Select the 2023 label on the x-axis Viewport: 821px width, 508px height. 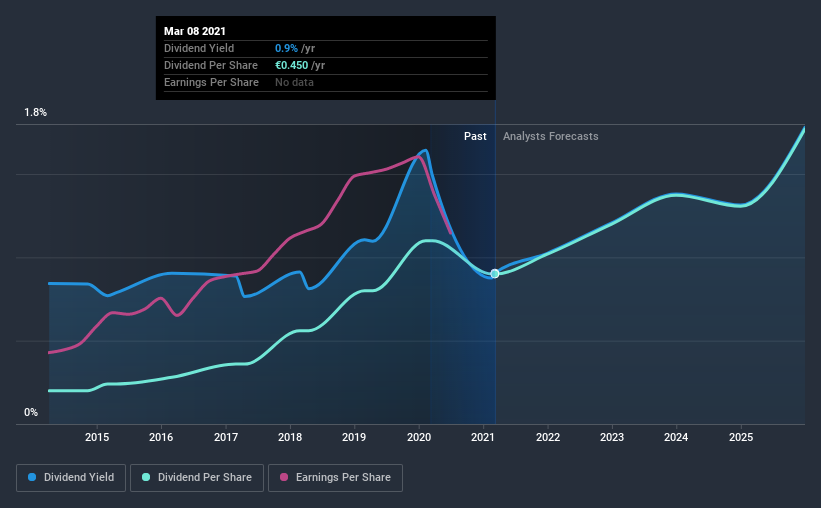(612, 437)
